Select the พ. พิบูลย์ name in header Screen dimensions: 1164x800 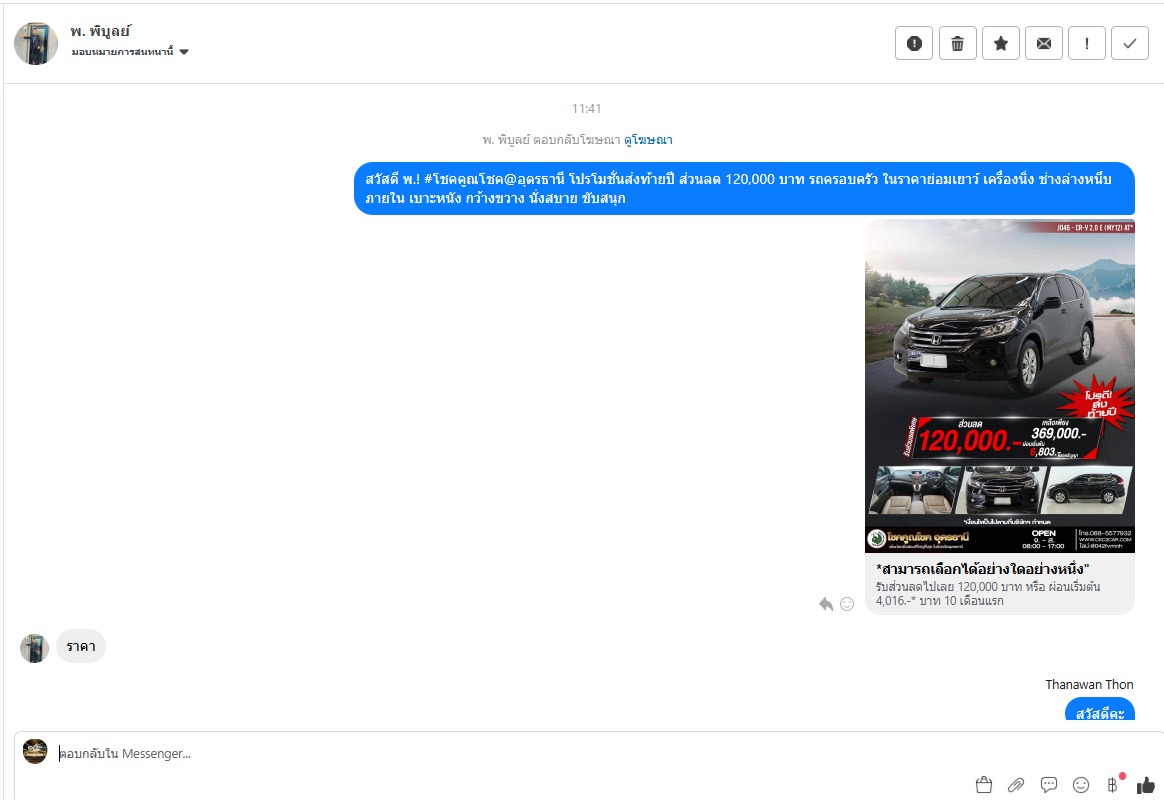click(x=100, y=31)
